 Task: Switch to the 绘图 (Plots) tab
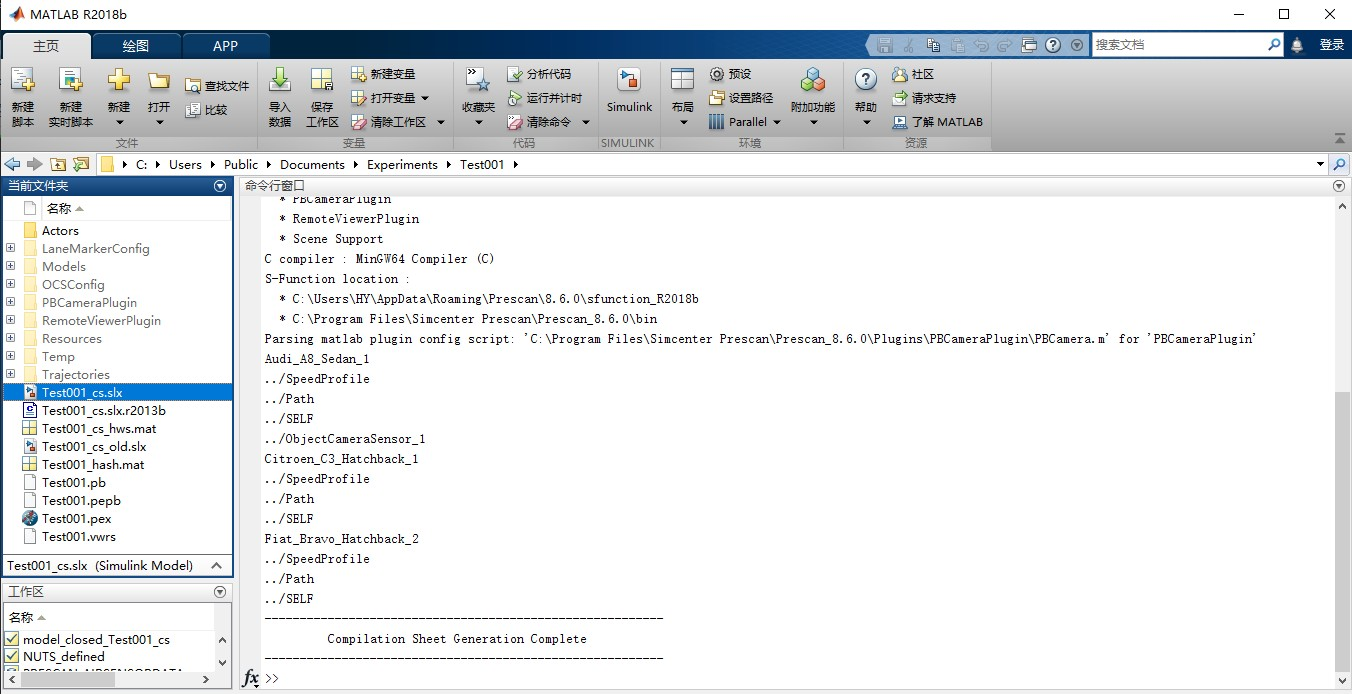[135, 45]
